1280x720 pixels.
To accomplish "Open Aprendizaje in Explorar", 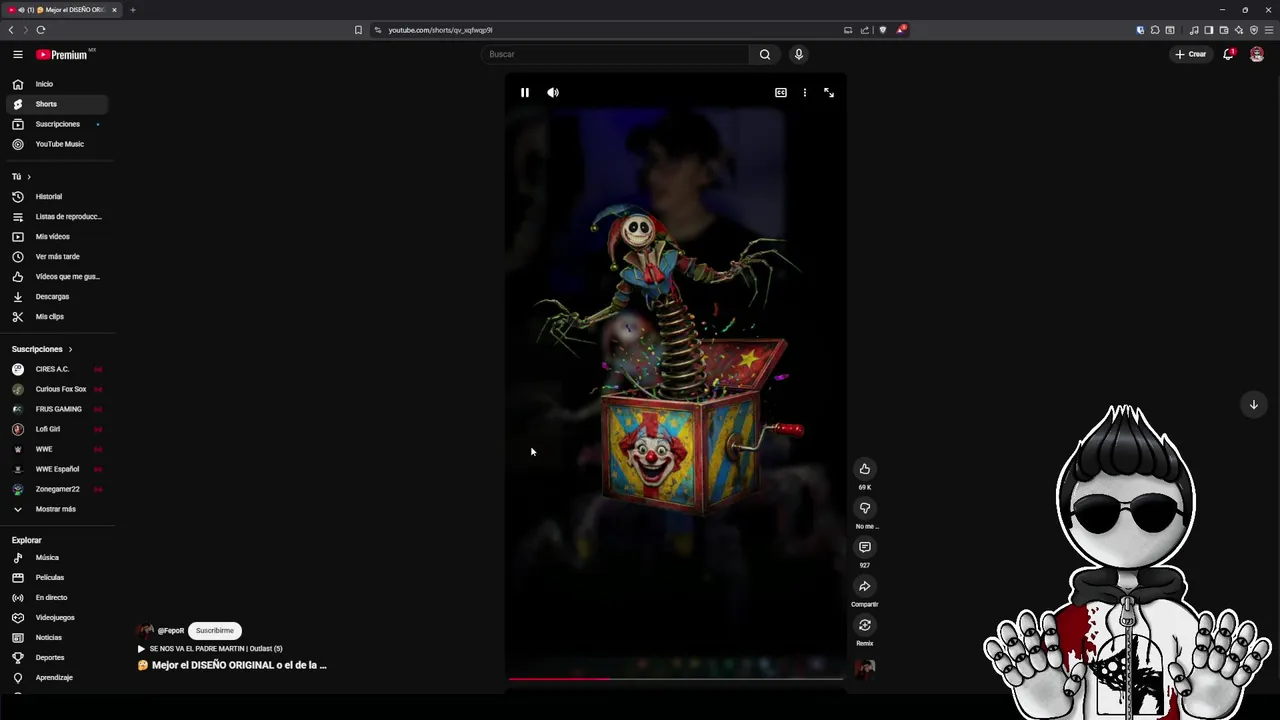I will [56, 678].
